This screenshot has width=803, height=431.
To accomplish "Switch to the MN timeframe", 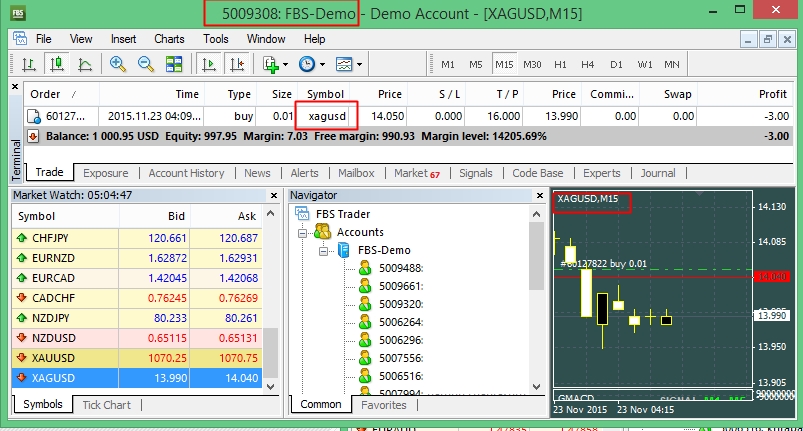I will [x=672, y=64].
